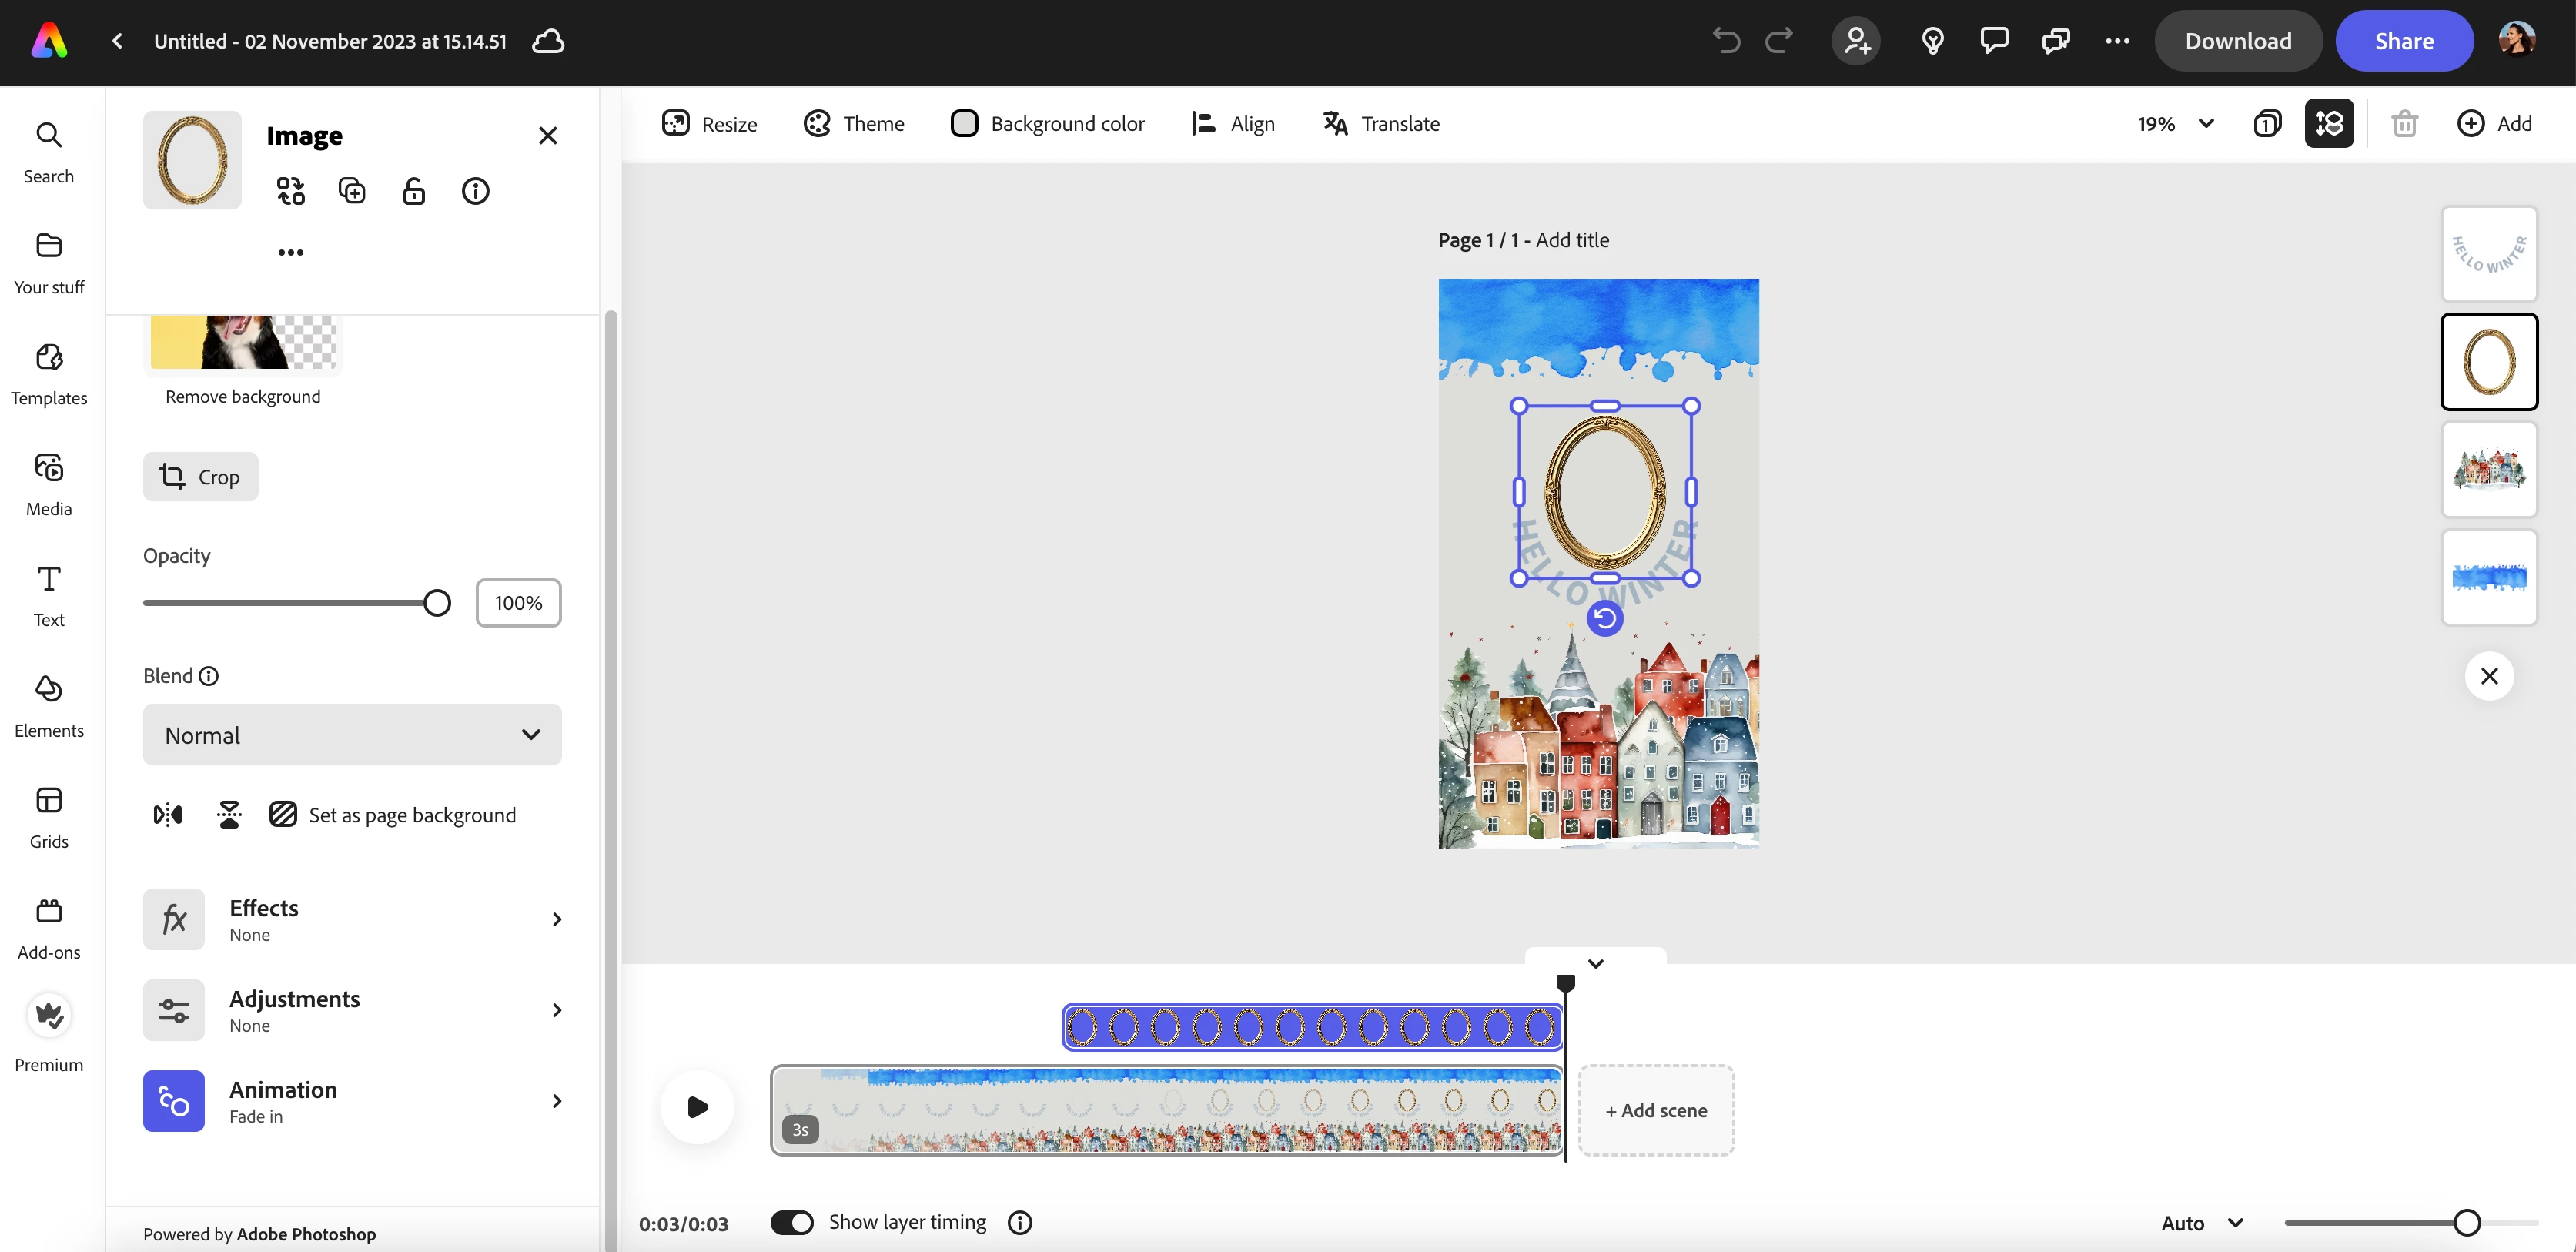Flip the image horizontally

[x=168, y=815]
